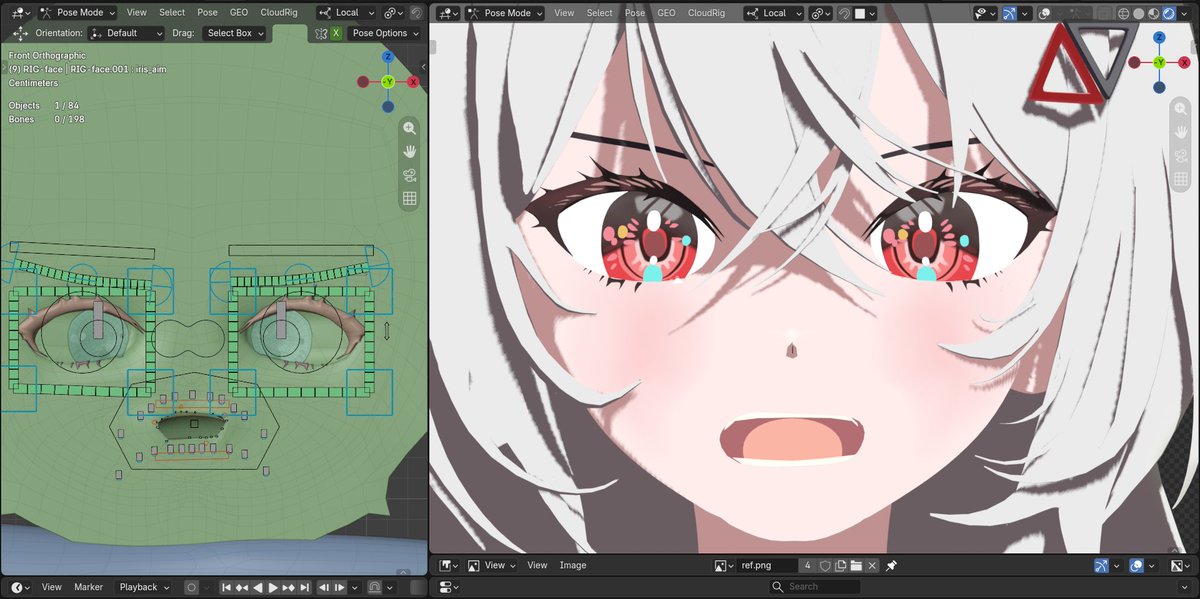1200x599 pixels.
Task: Select rendered shading mode
Action: pyautogui.click(x=1168, y=13)
